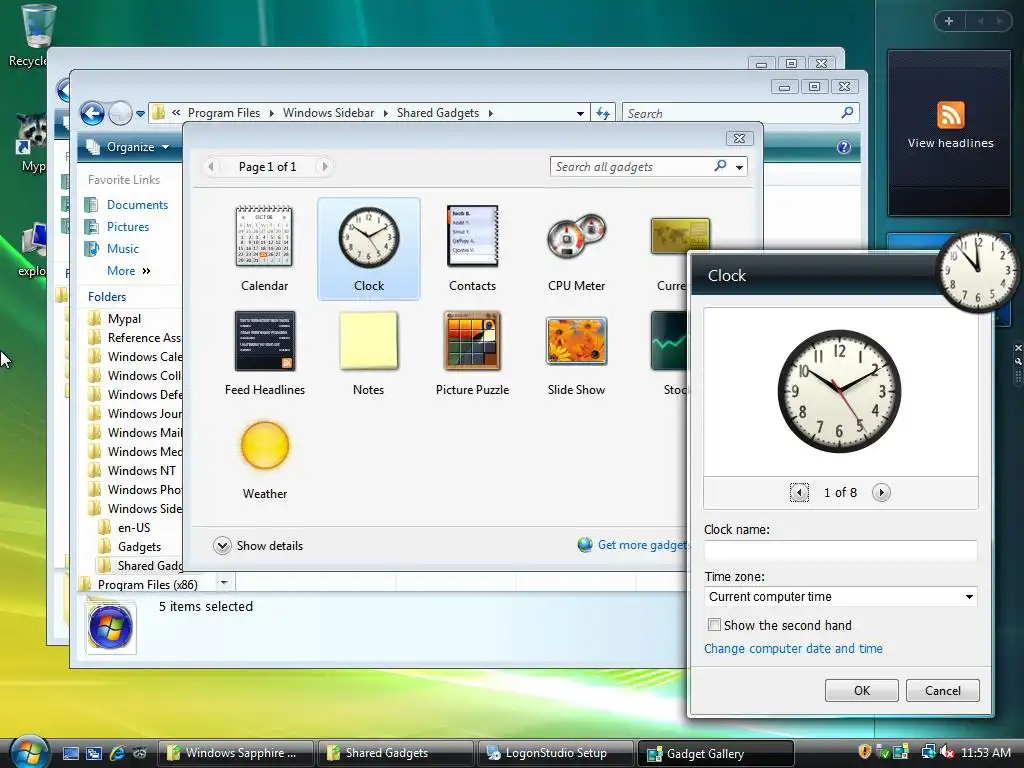
Task: Click Program Files breadcrumb segment
Action: (224, 113)
